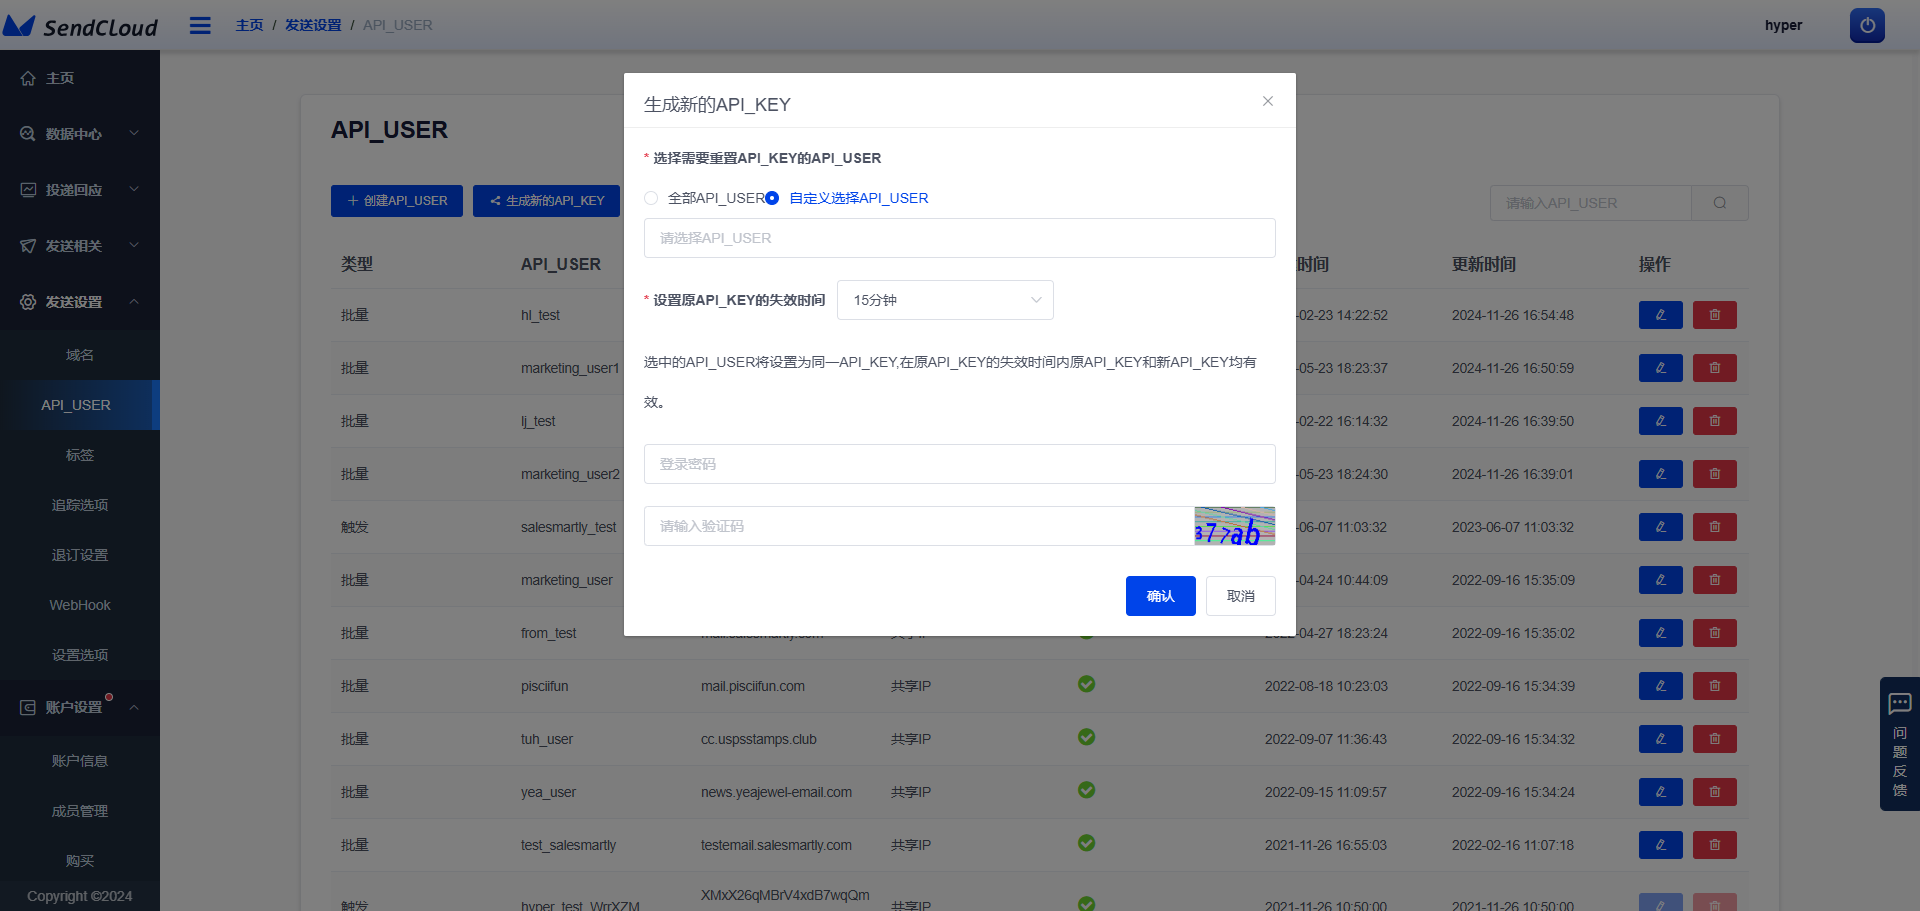Select the 主页 home icon in sidebar
Screen dimensions: 1920x911
(x=27, y=77)
